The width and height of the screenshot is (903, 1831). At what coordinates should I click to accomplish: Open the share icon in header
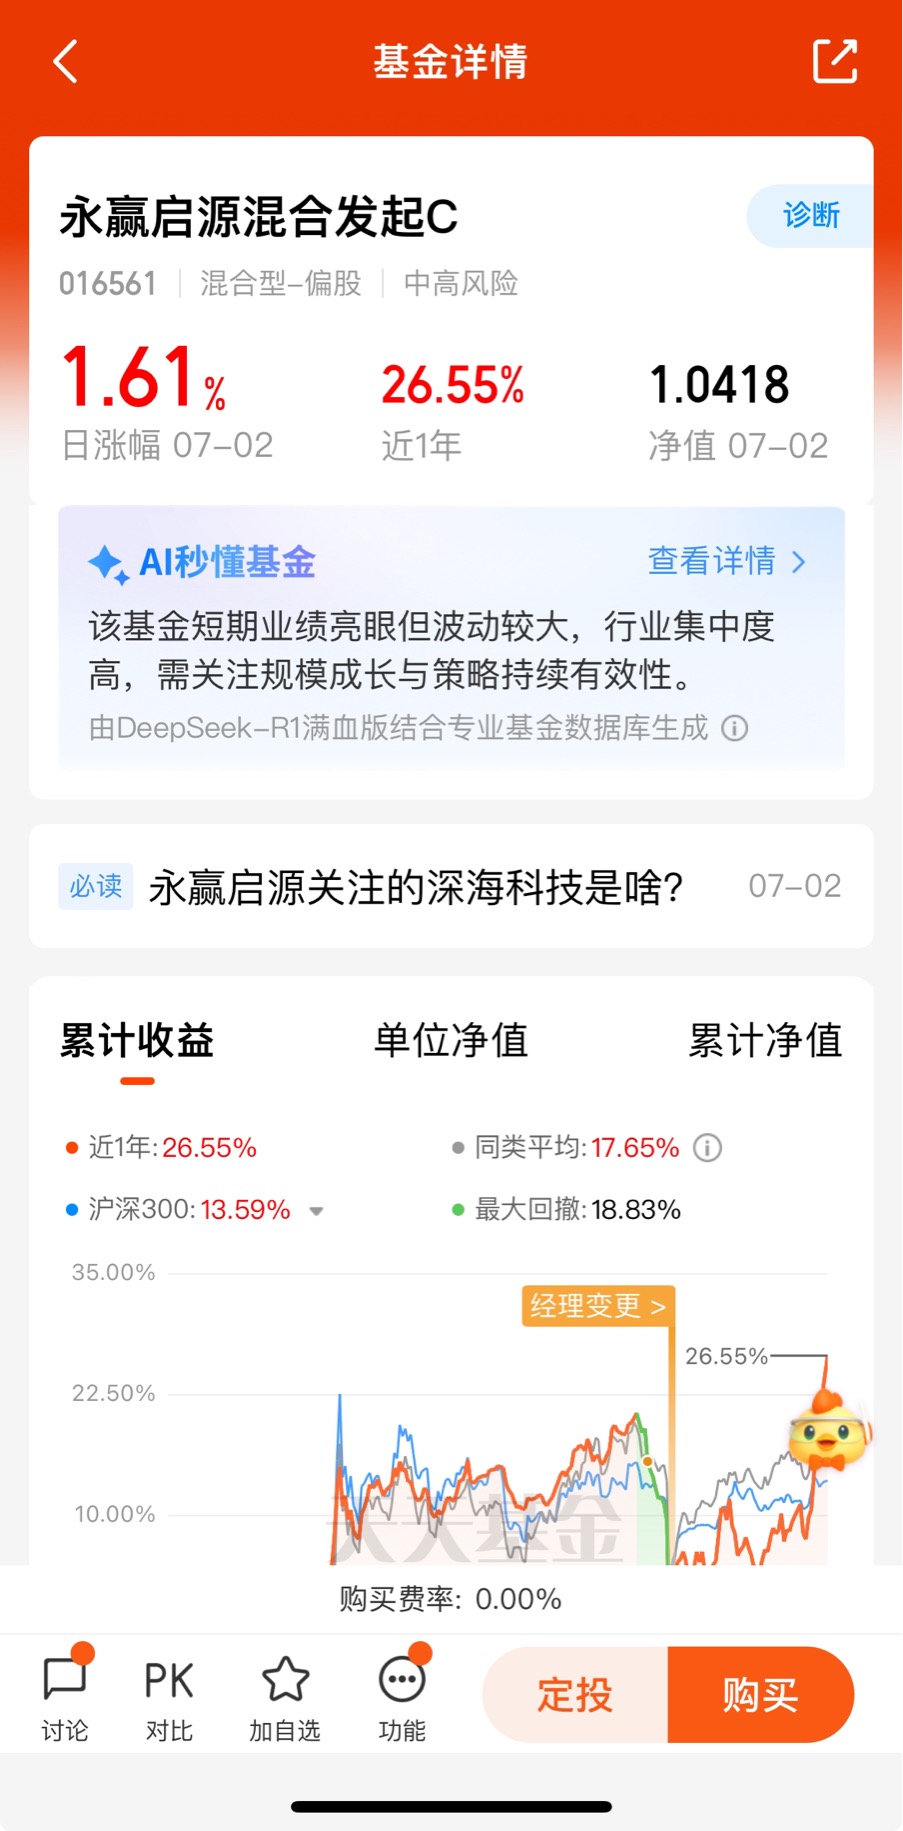(x=835, y=61)
